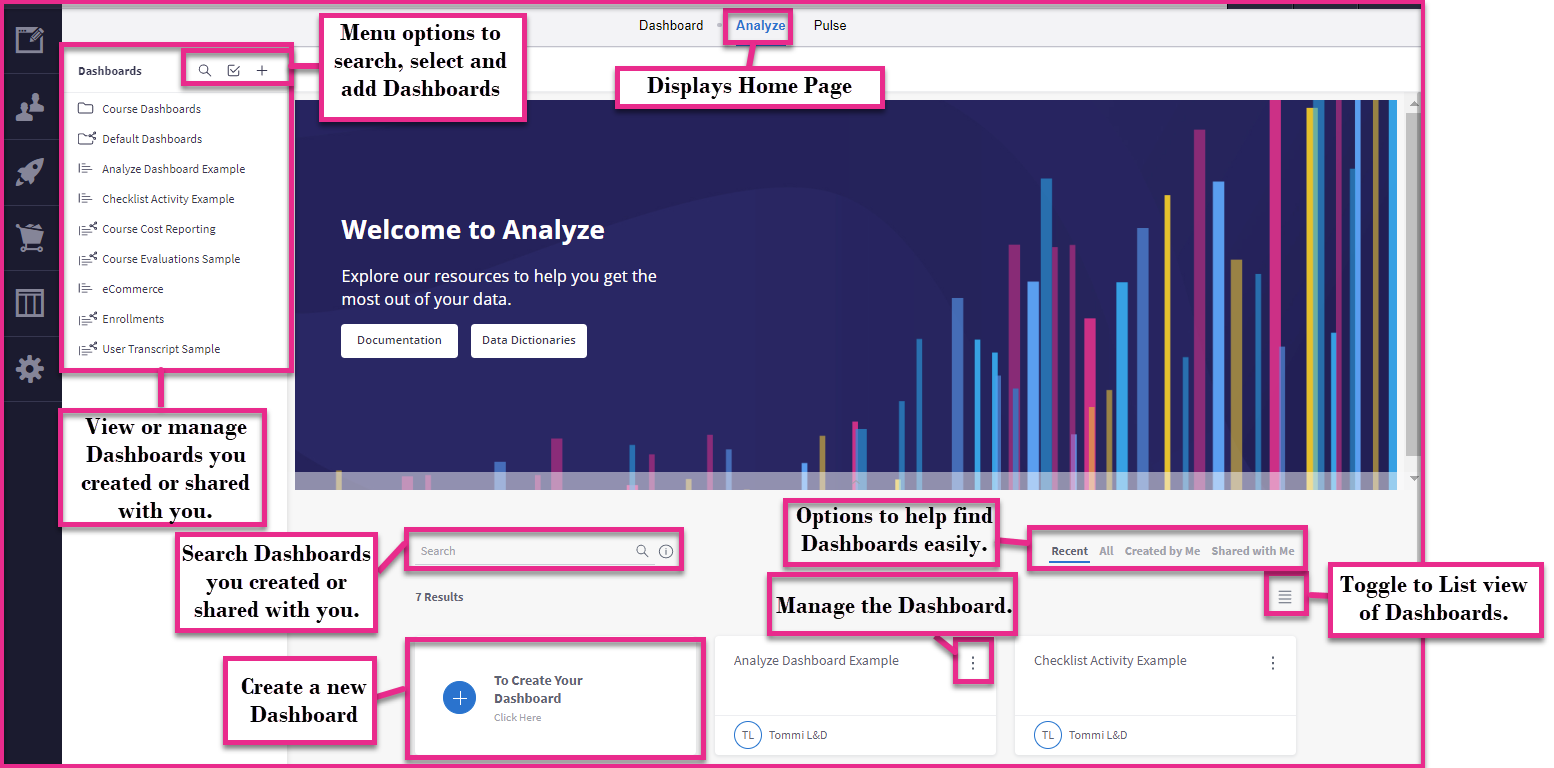Open the shopping cart sidebar icon
Image resolution: width=1554 pixels, height=768 pixels.
click(30, 237)
